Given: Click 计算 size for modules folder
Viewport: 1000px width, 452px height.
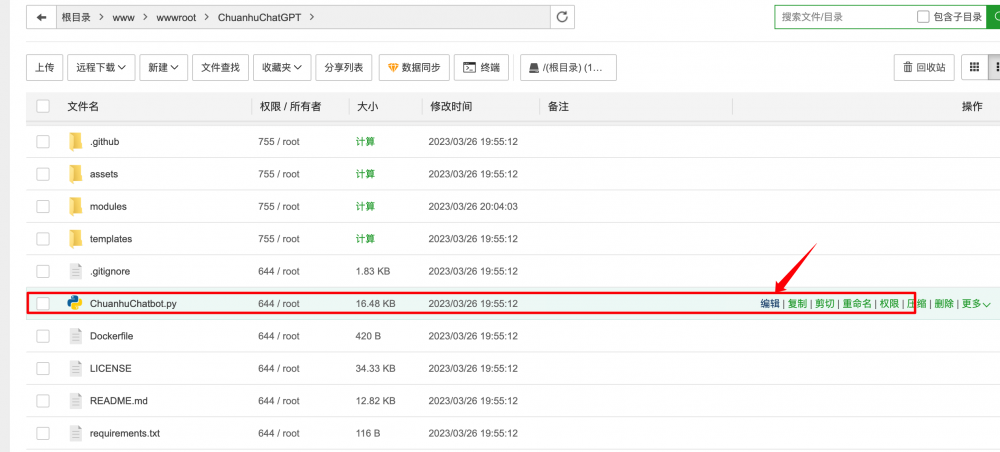Looking at the screenshot, I should coord(365,206).
